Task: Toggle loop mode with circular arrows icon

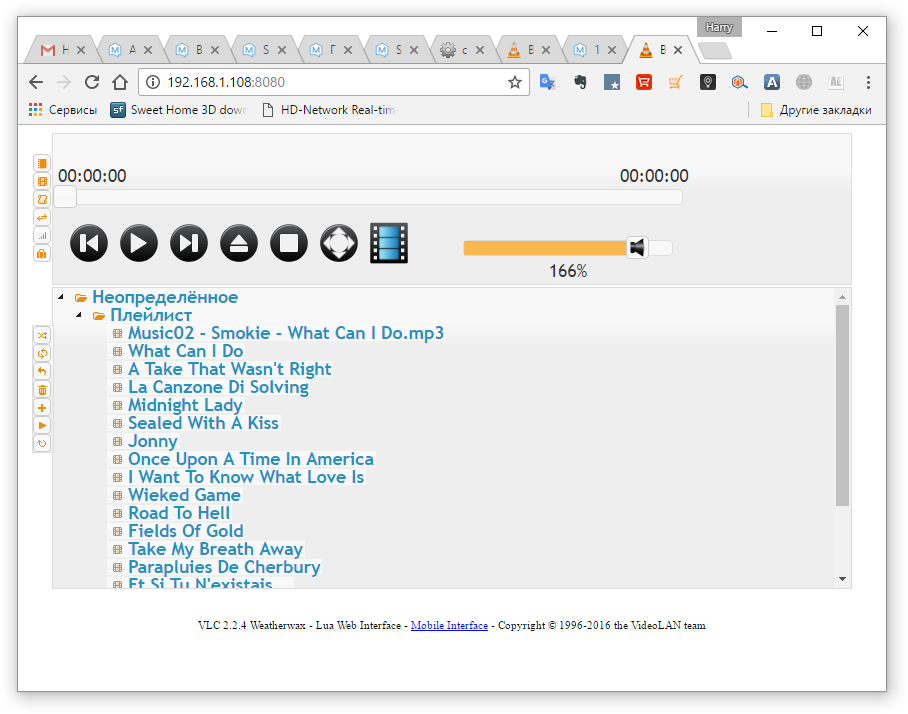Action: pyautogui.click(x=42, y=353)
